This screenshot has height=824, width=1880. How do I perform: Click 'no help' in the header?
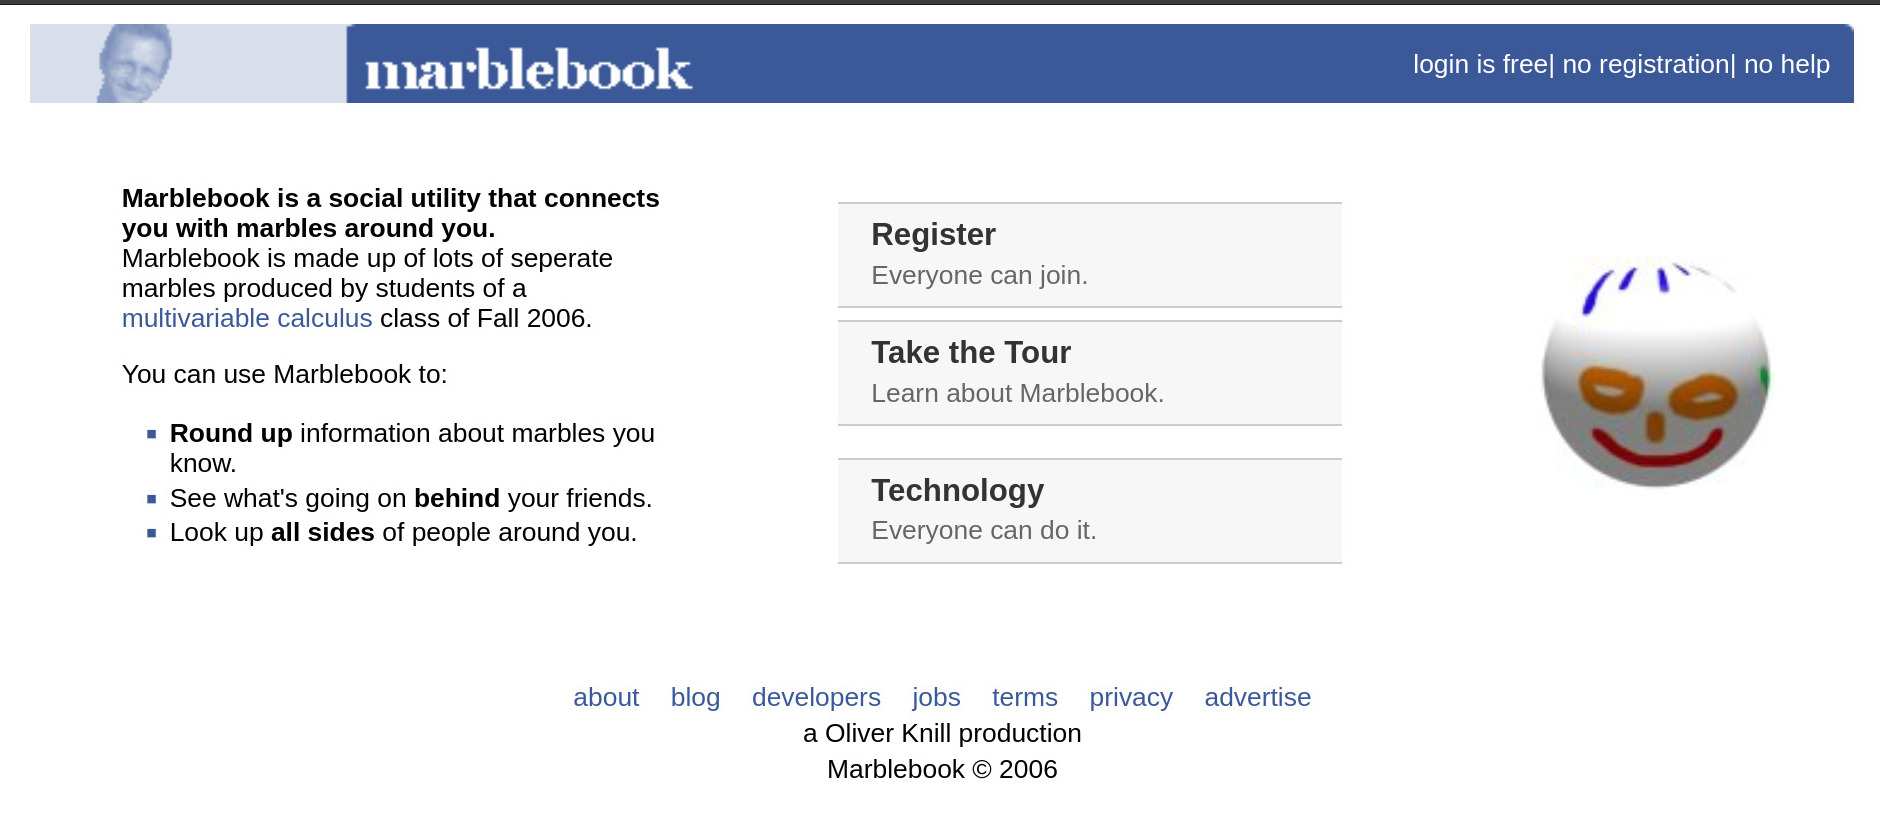1786,65
